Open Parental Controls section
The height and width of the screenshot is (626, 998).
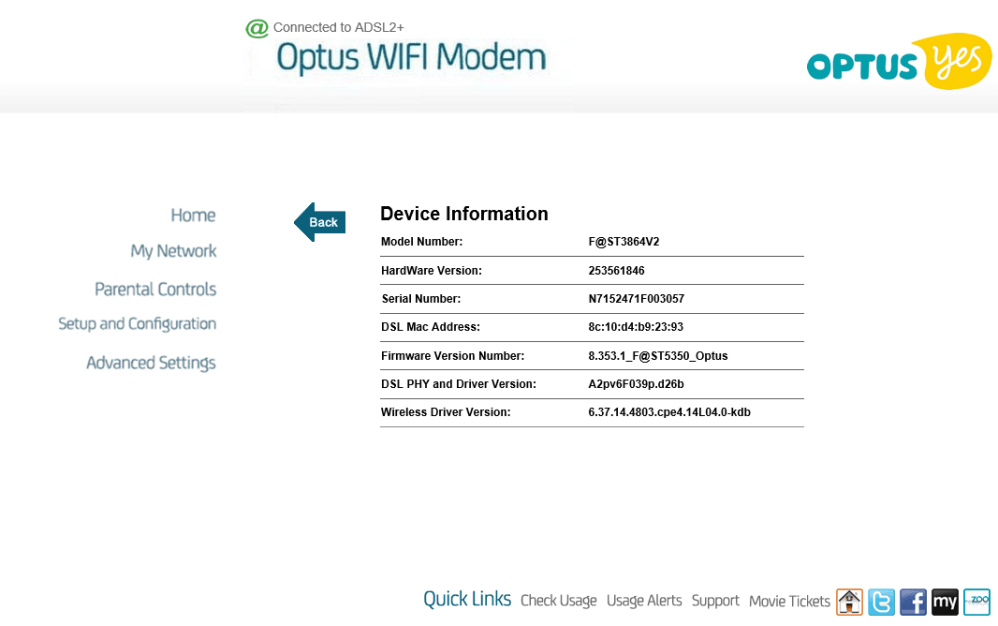coord(155,289)
